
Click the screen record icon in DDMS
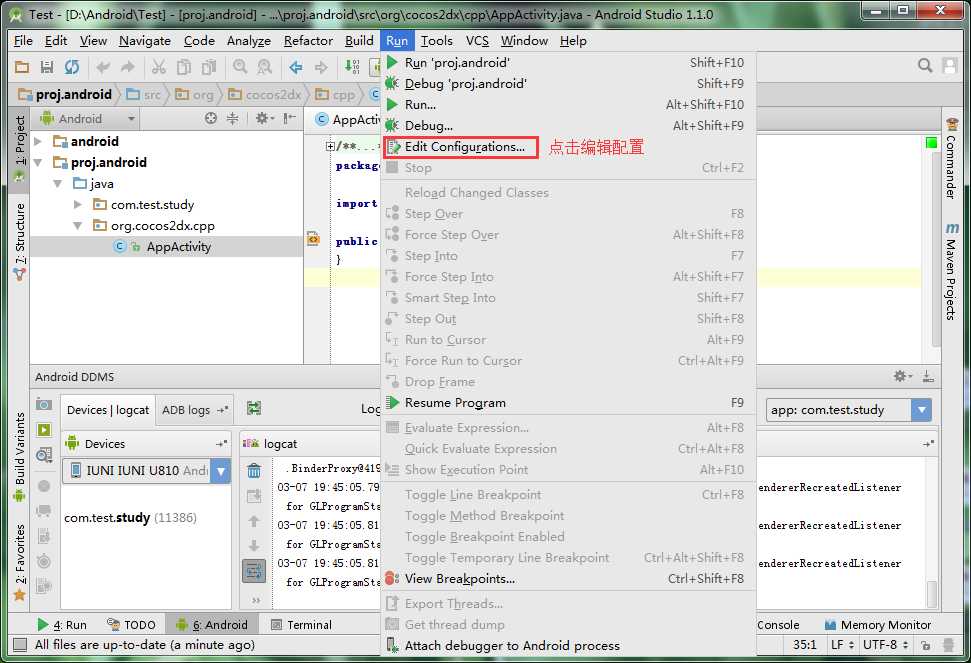click(44, 430)
